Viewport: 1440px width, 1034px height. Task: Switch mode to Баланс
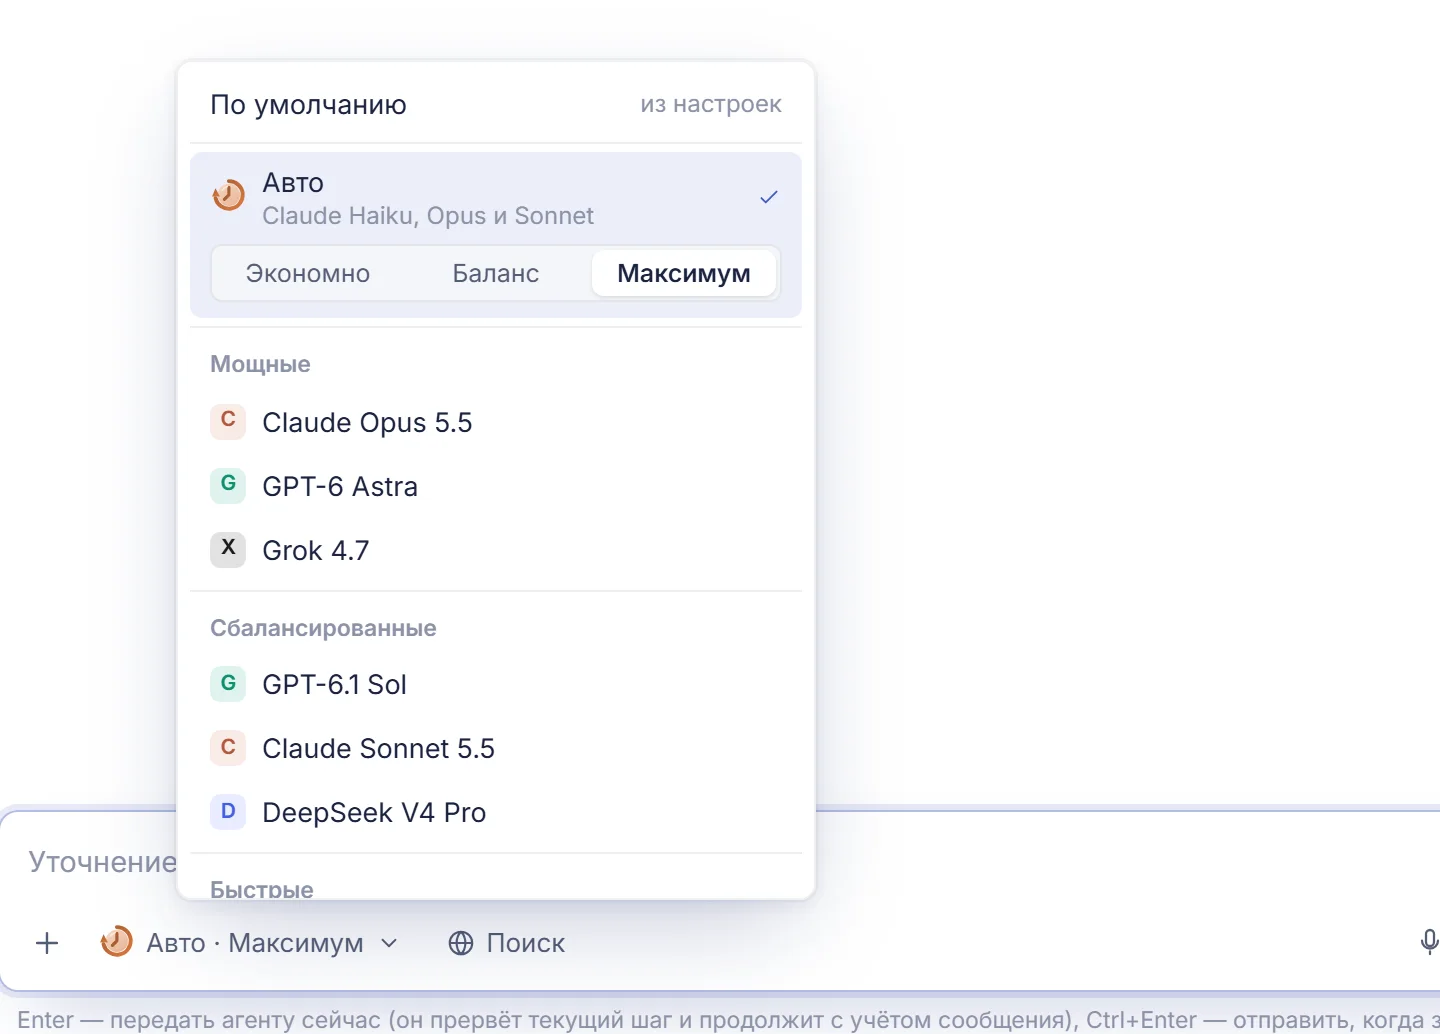pos(496,273)
